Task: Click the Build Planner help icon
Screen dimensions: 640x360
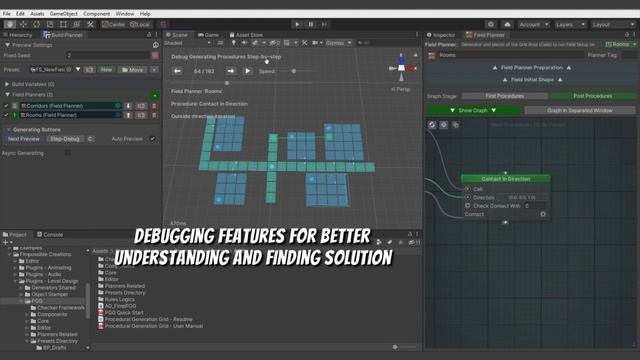Action: 156,45
